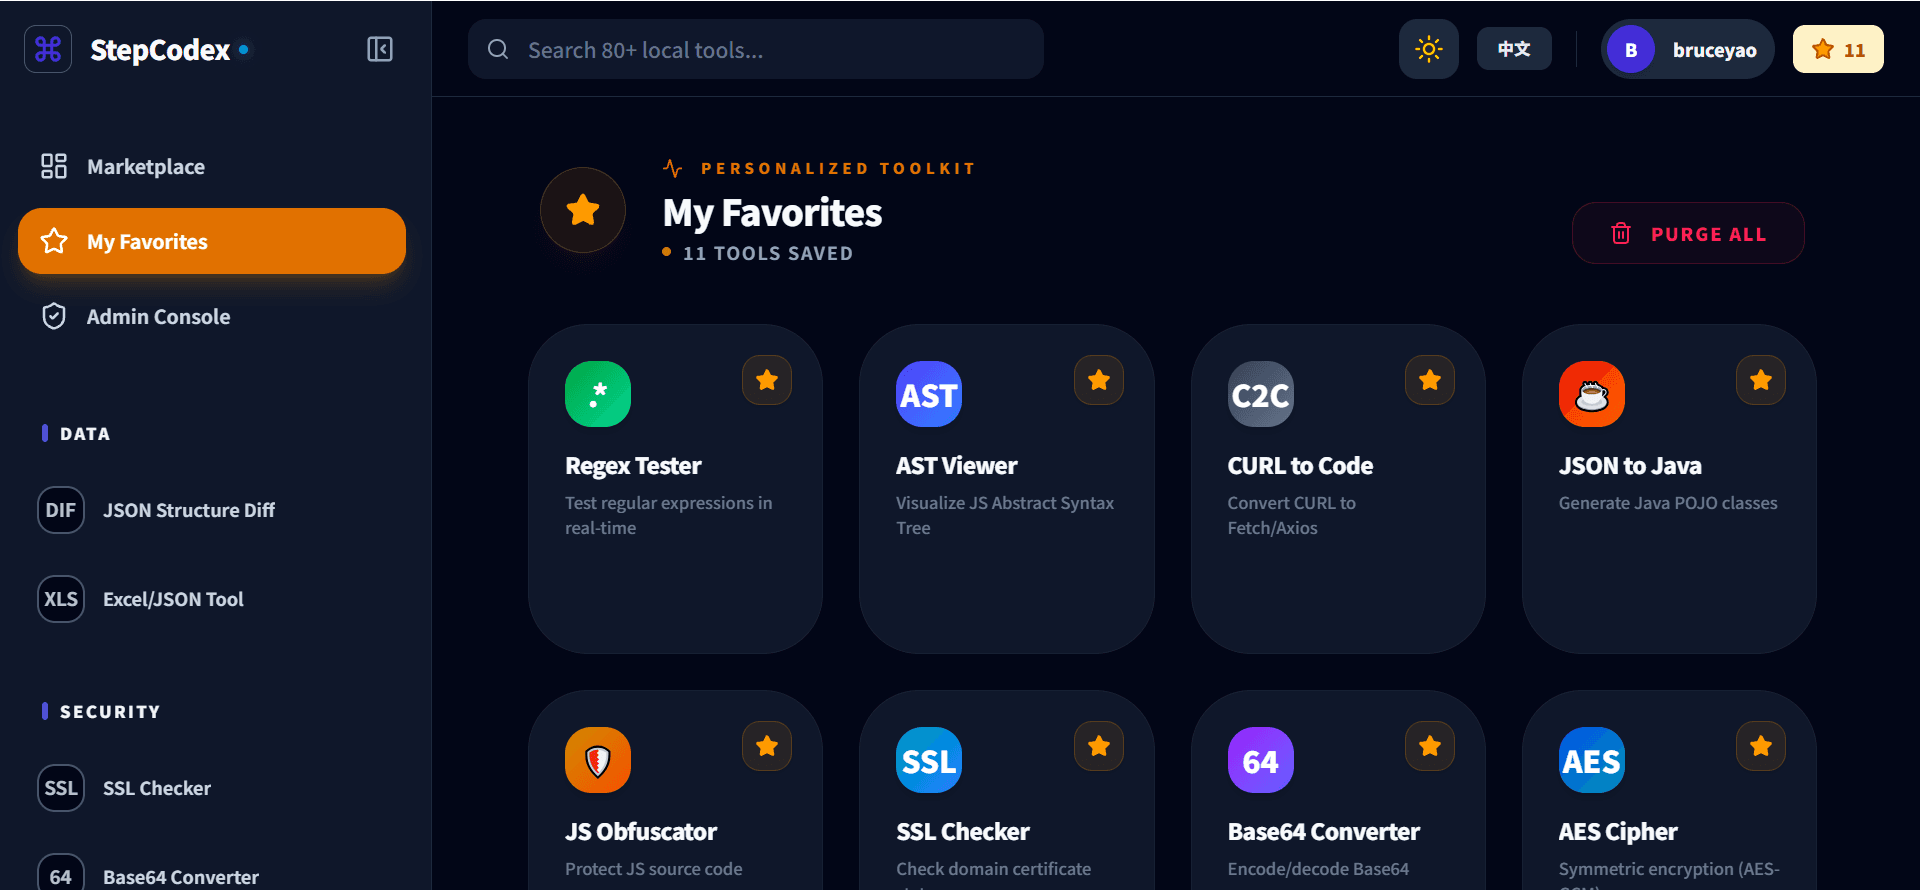Go to Marketplace in the sidebar

coord(146,167)
